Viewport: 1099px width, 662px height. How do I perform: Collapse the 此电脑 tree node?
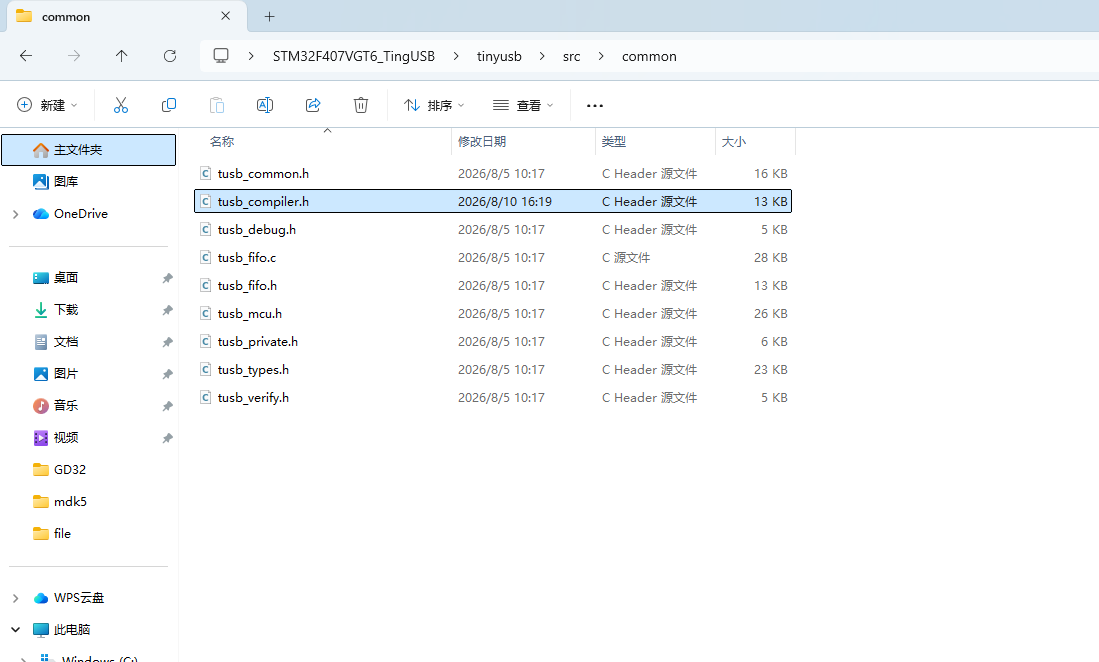15,630
